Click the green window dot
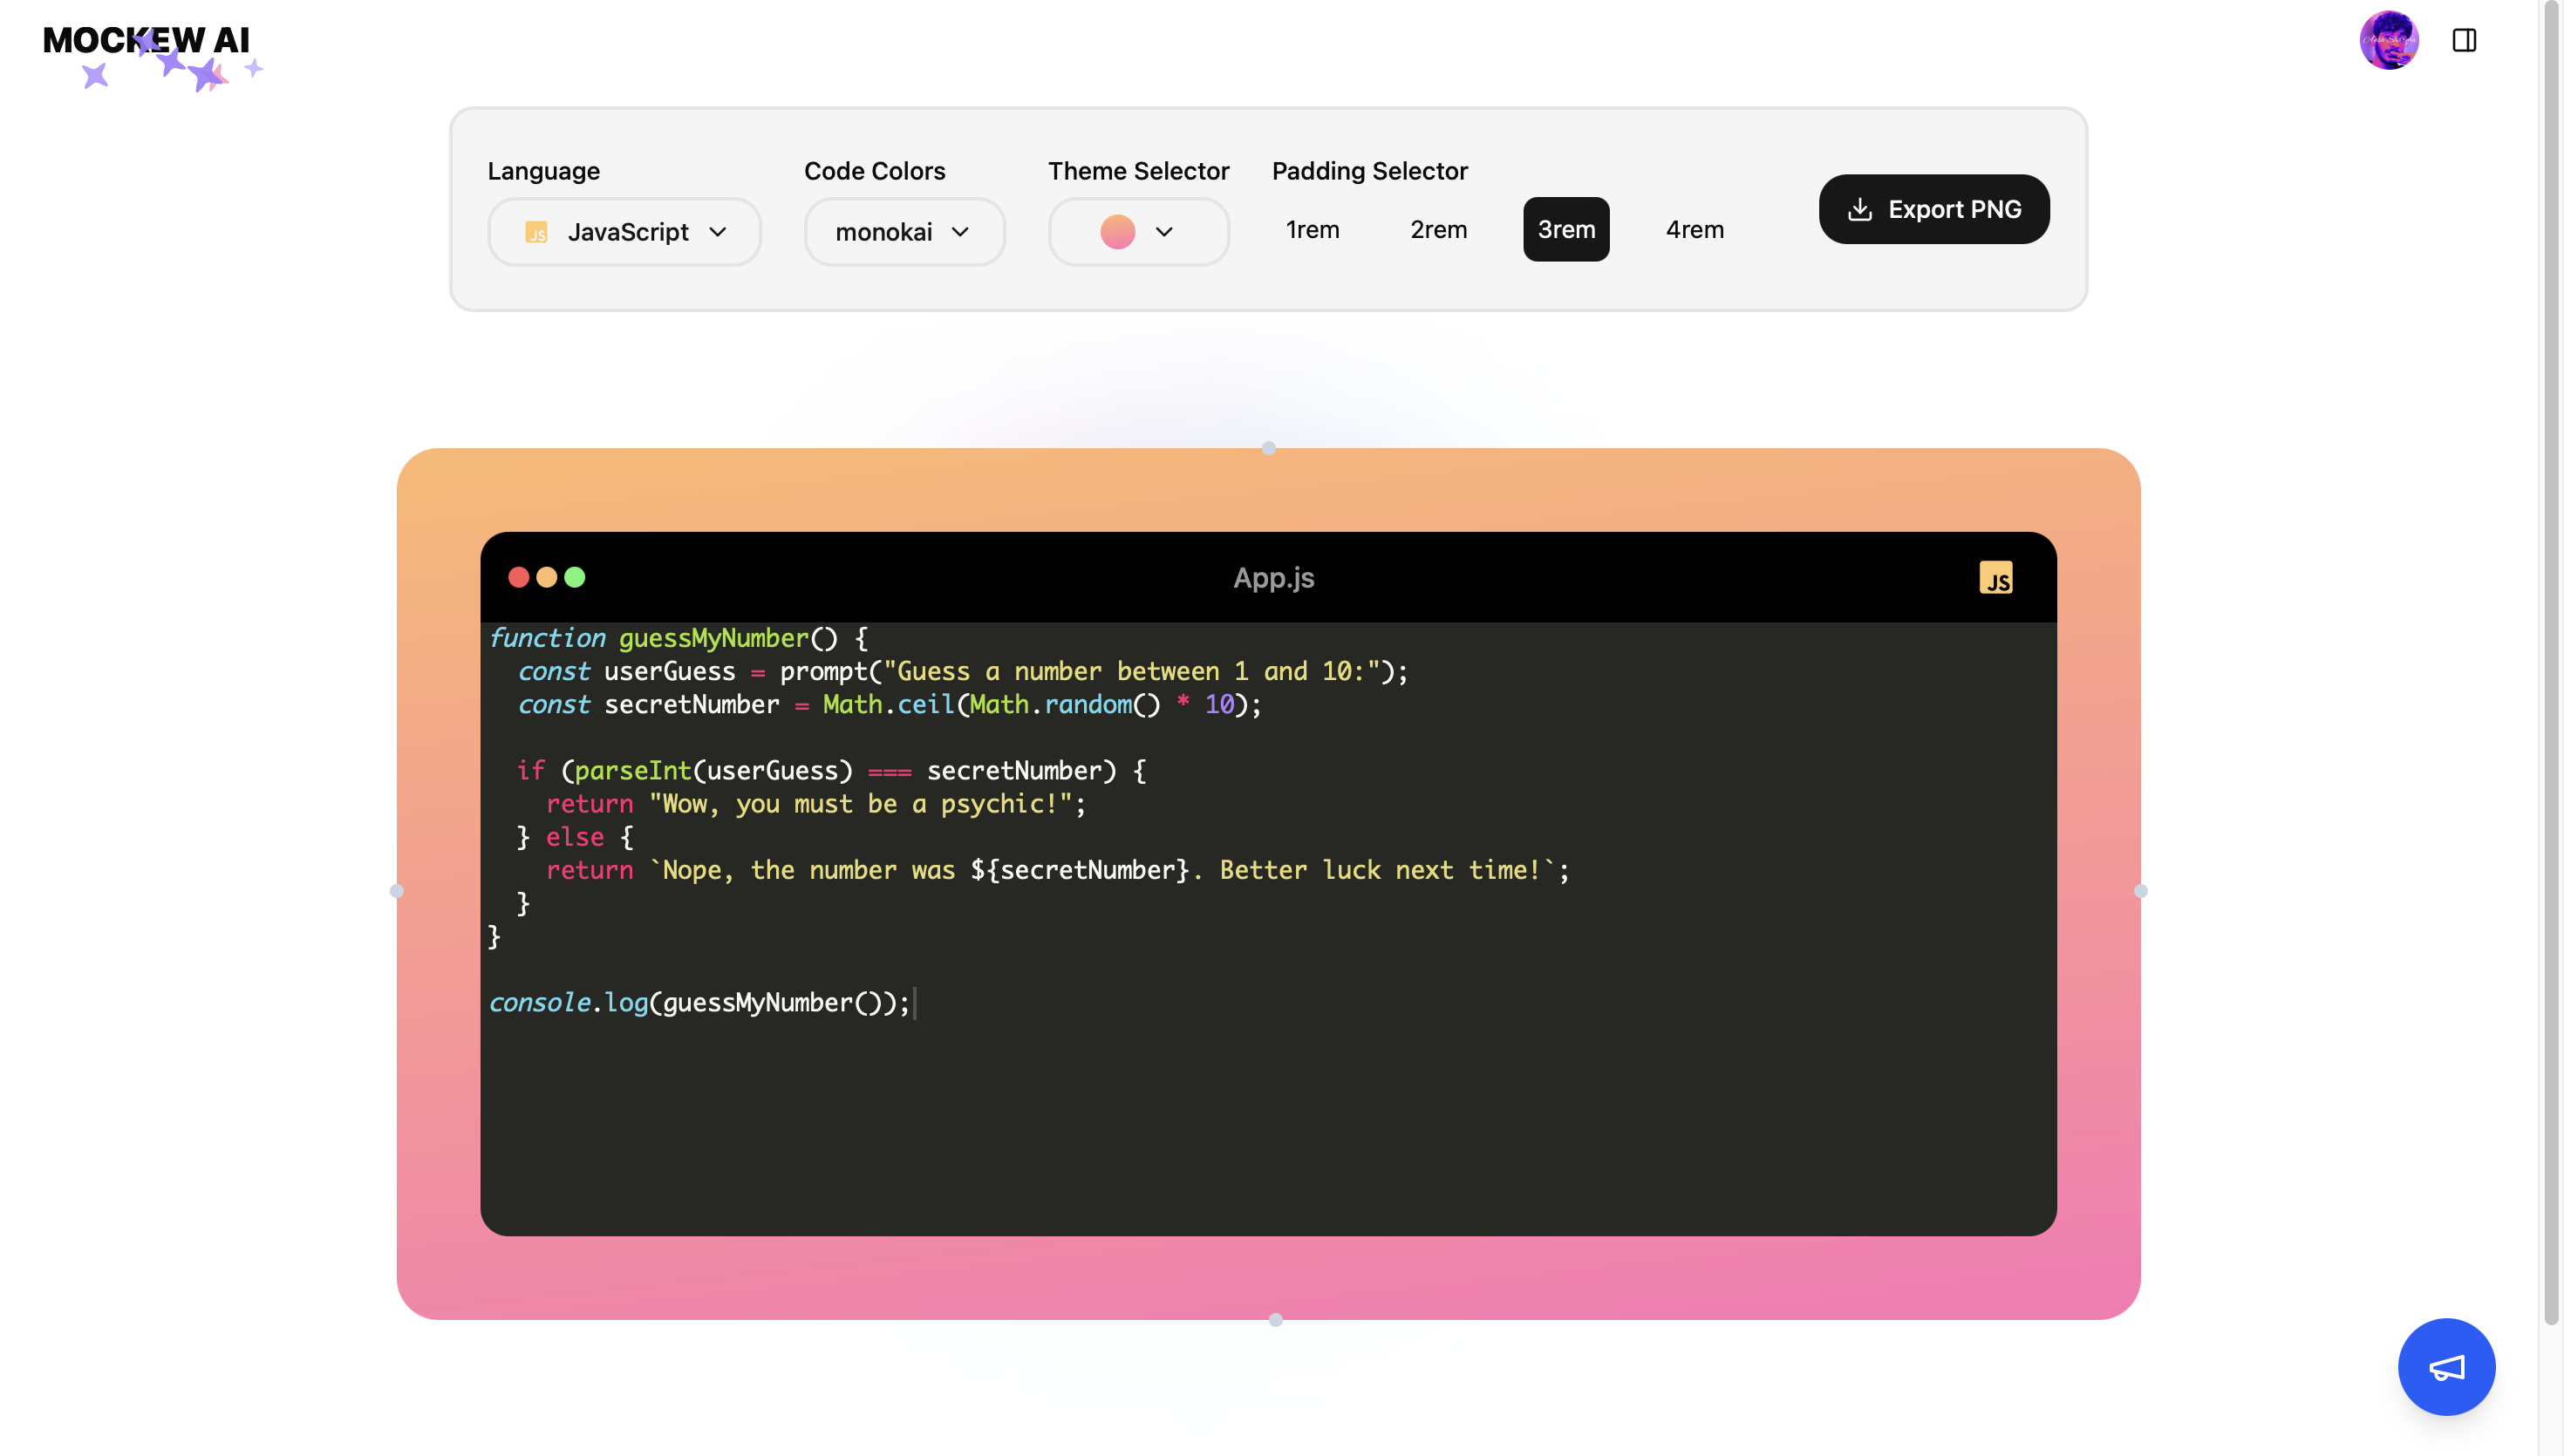This screenshot has height=1456, width=2564. tap(575, 577)
